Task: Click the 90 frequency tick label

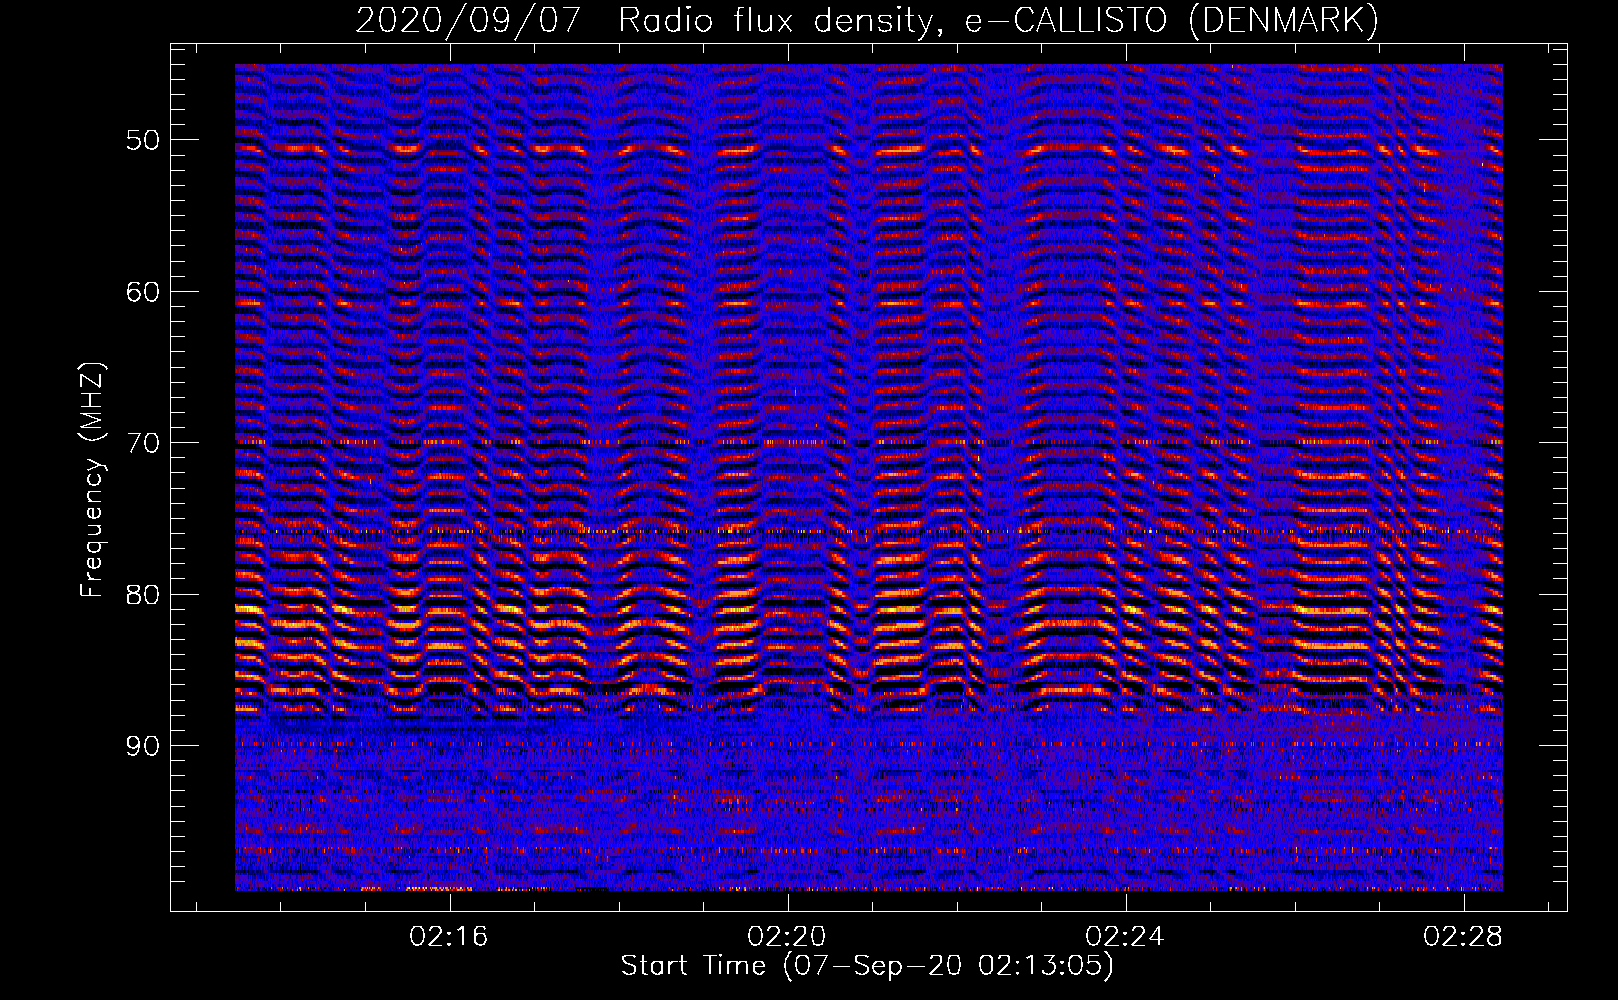Action: pyautogui.click(x=143, y=746)
